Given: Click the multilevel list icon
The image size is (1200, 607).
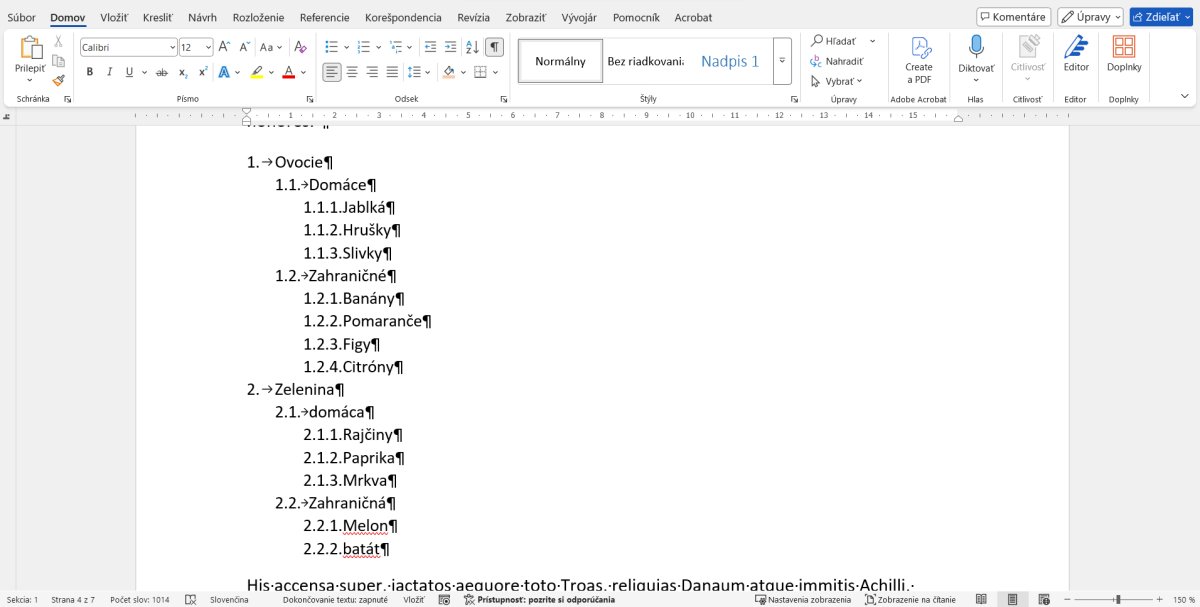Looking at the screenshot, I should (396, 47).
